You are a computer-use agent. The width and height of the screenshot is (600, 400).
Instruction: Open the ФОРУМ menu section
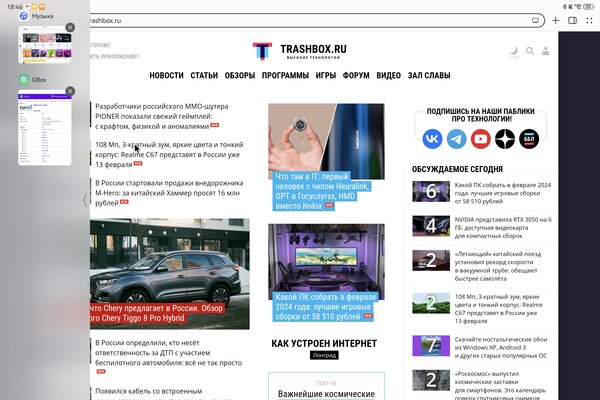[356, 75]
